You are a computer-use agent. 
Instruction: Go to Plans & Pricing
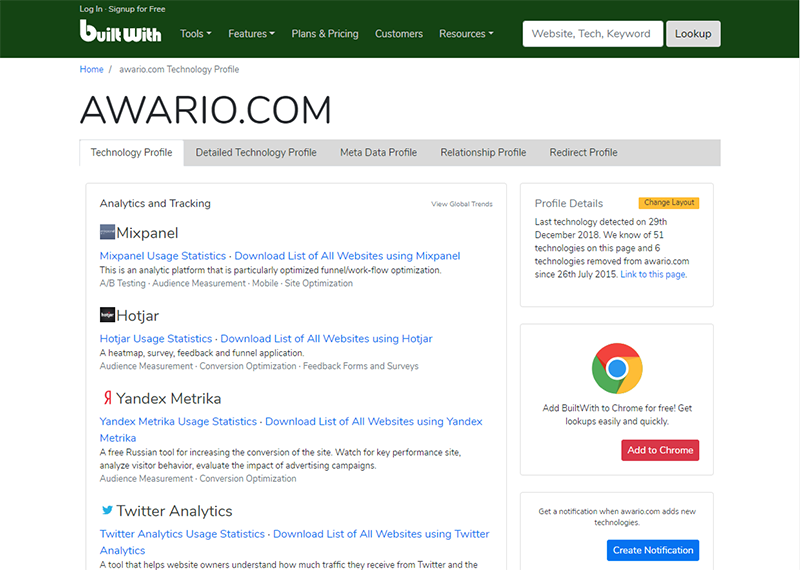325,34
